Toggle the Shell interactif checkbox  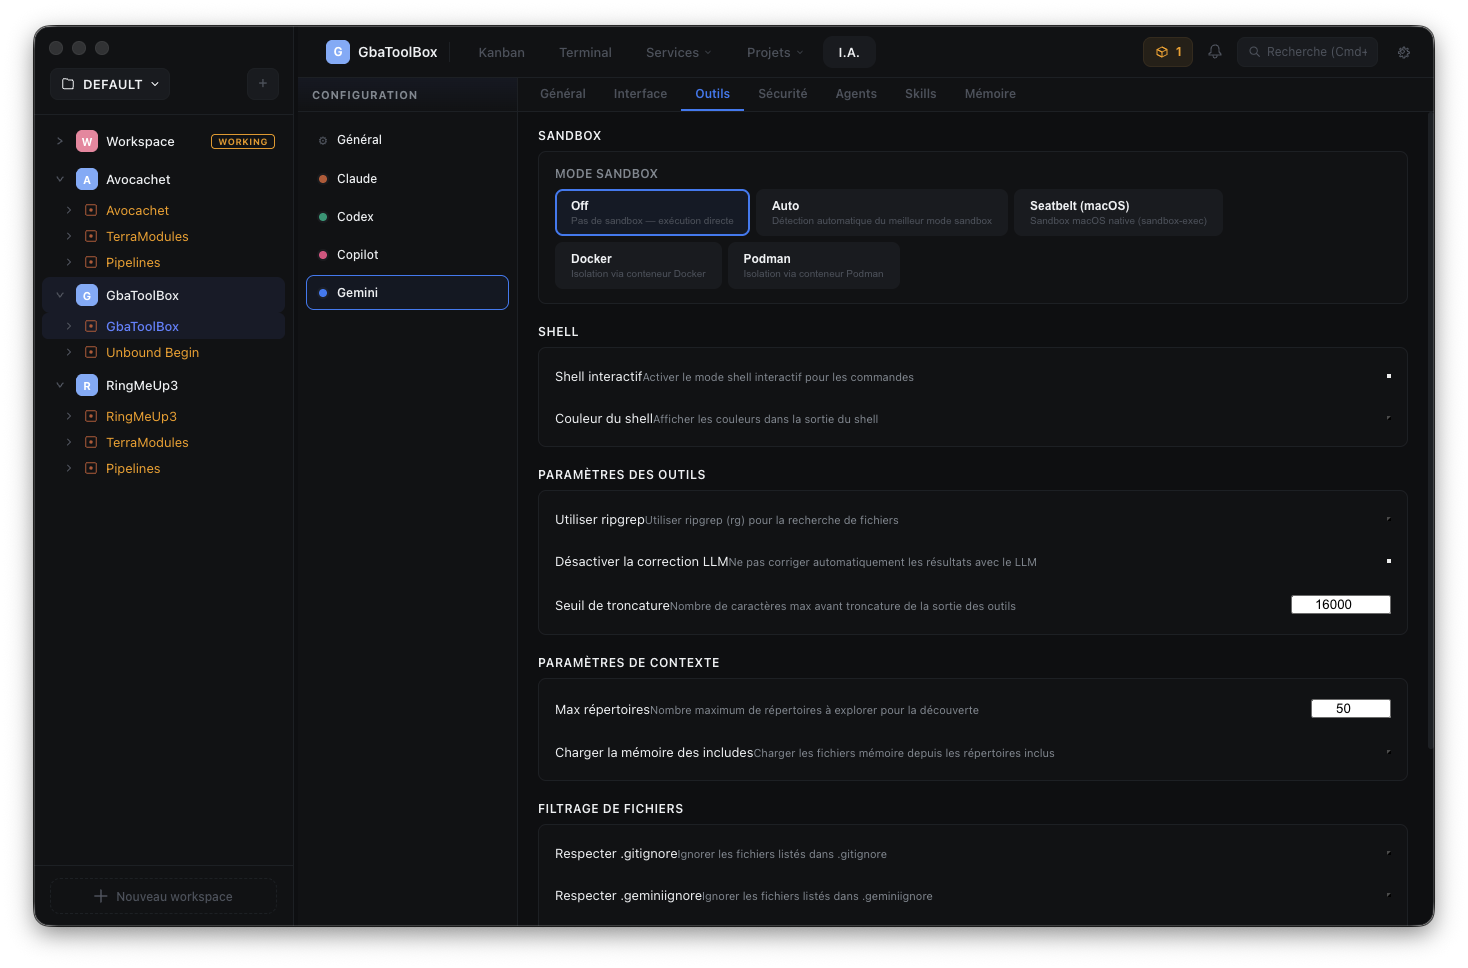coord(1389,376)
